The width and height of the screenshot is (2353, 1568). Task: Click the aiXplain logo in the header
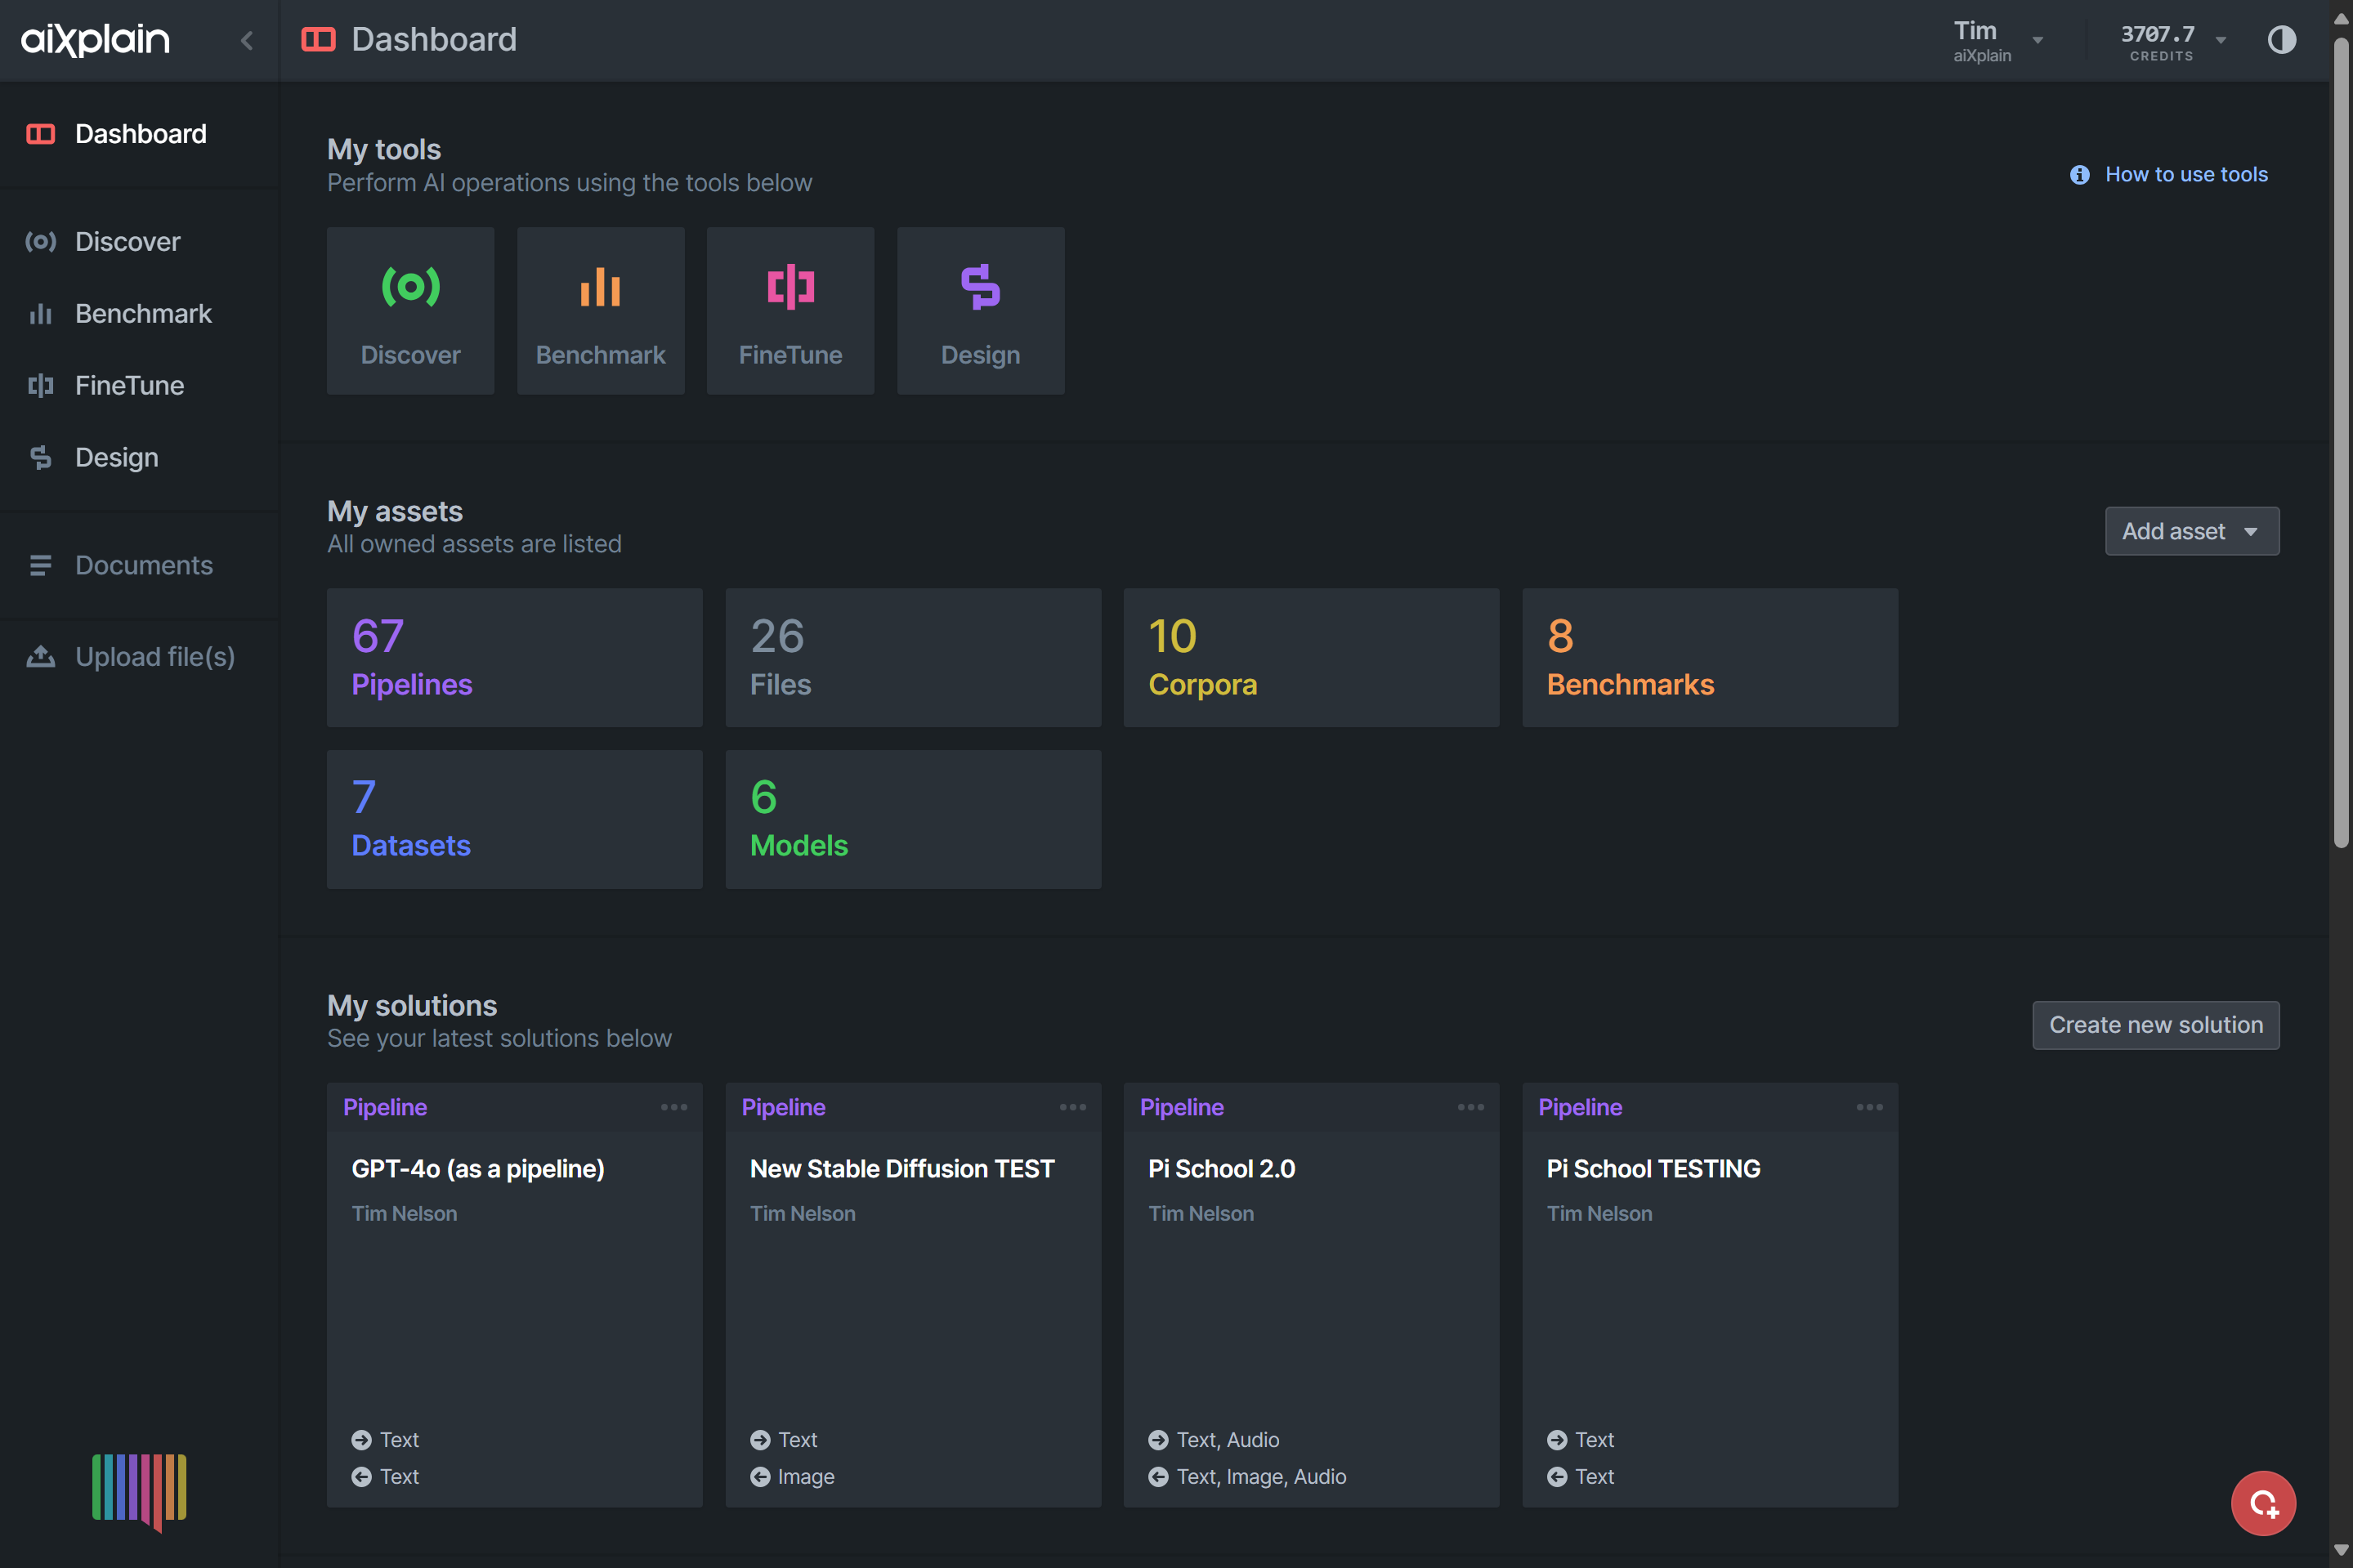pyautogui.click(x=96, y=40)
